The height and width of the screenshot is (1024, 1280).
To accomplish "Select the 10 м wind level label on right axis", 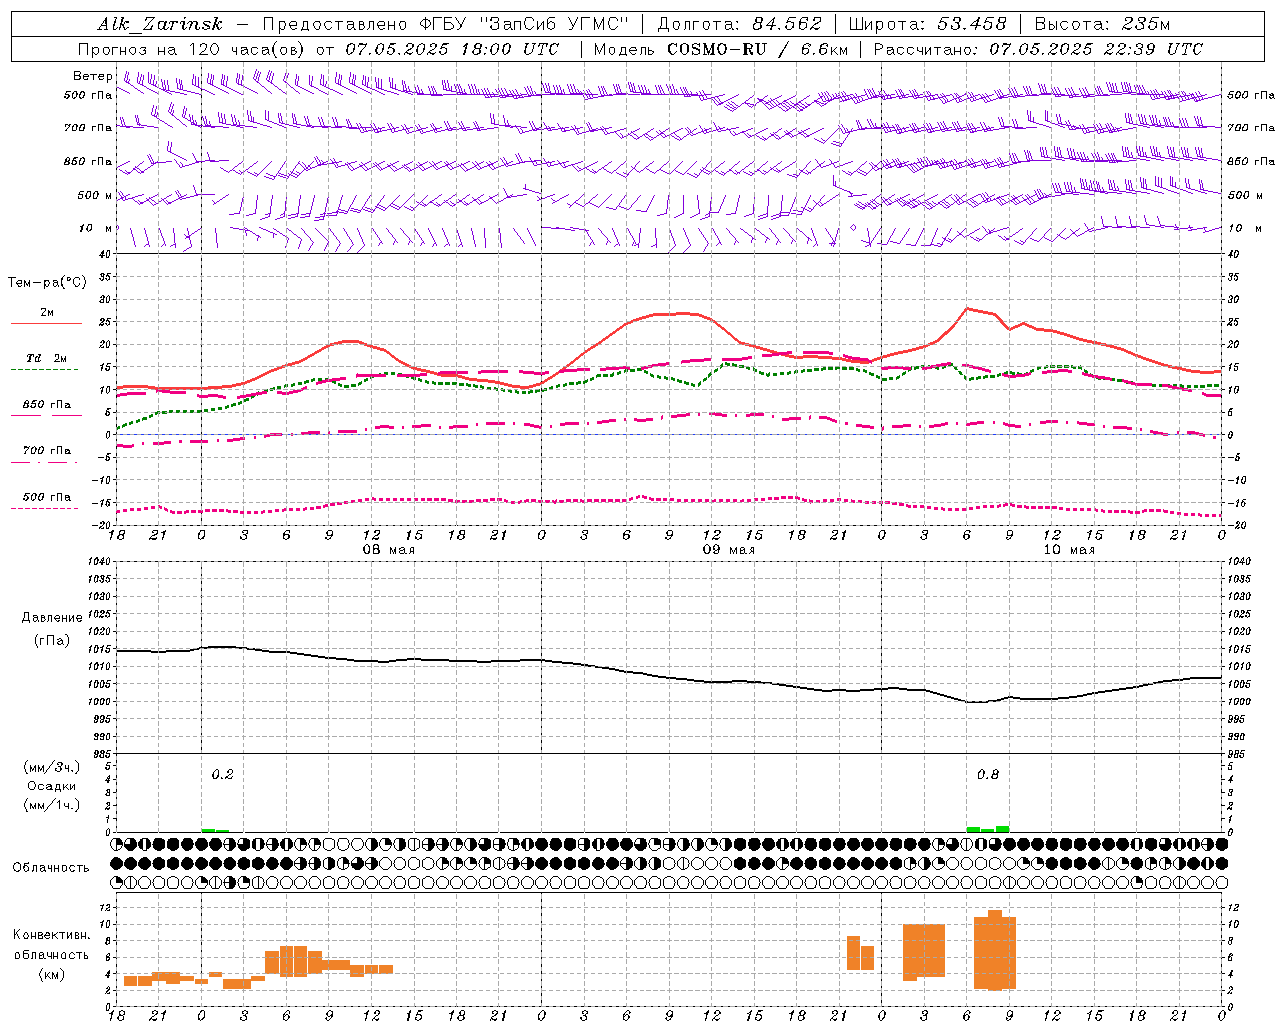I will coord(1244,228).
